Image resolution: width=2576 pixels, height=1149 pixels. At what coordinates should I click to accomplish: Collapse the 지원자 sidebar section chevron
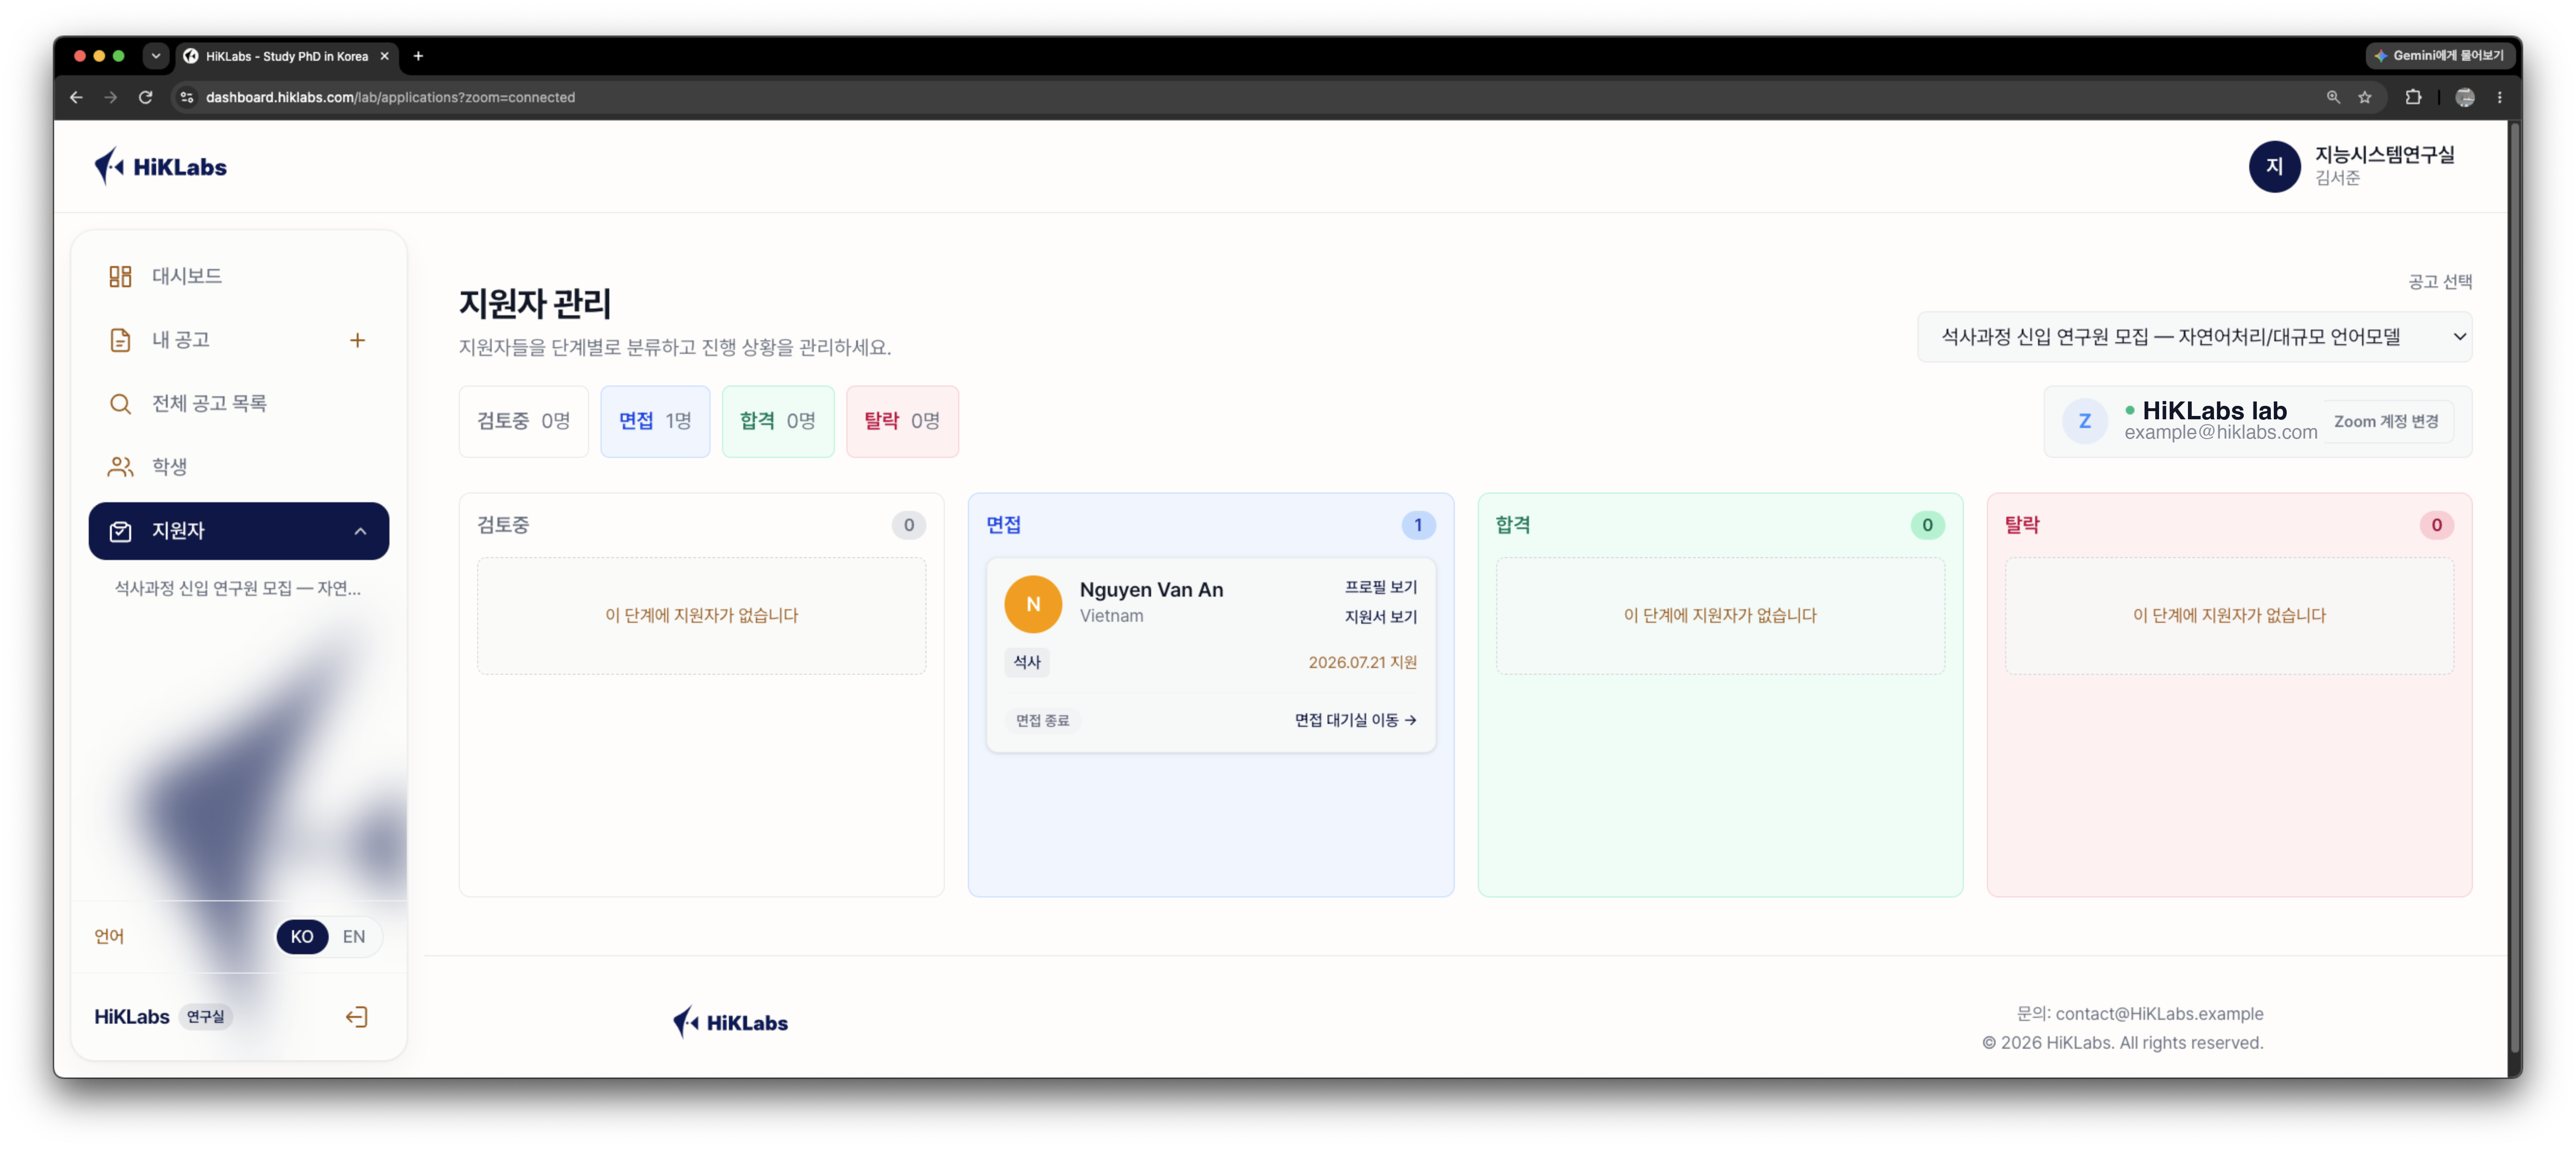click(360, 531)
